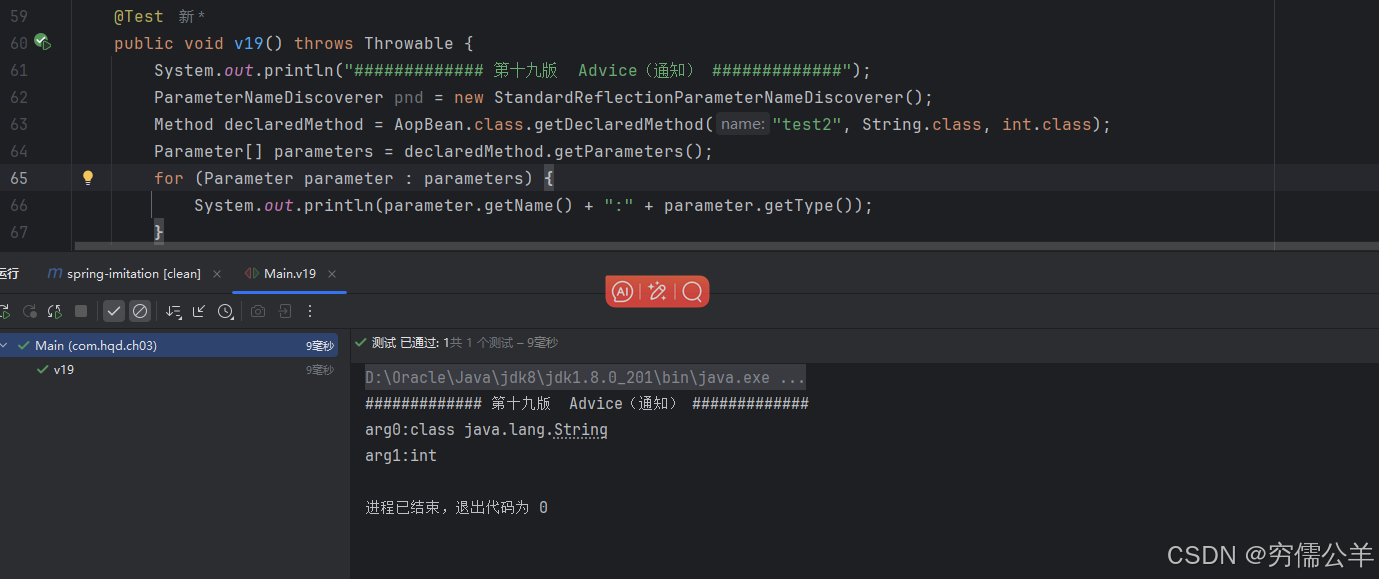Open the sort tests dropdown
1379x579 pixels.
(x=174, y=311)
